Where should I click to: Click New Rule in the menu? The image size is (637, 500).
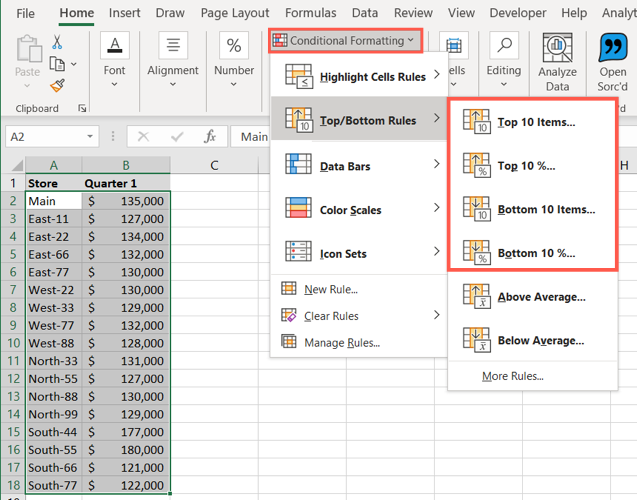point(330,290)
